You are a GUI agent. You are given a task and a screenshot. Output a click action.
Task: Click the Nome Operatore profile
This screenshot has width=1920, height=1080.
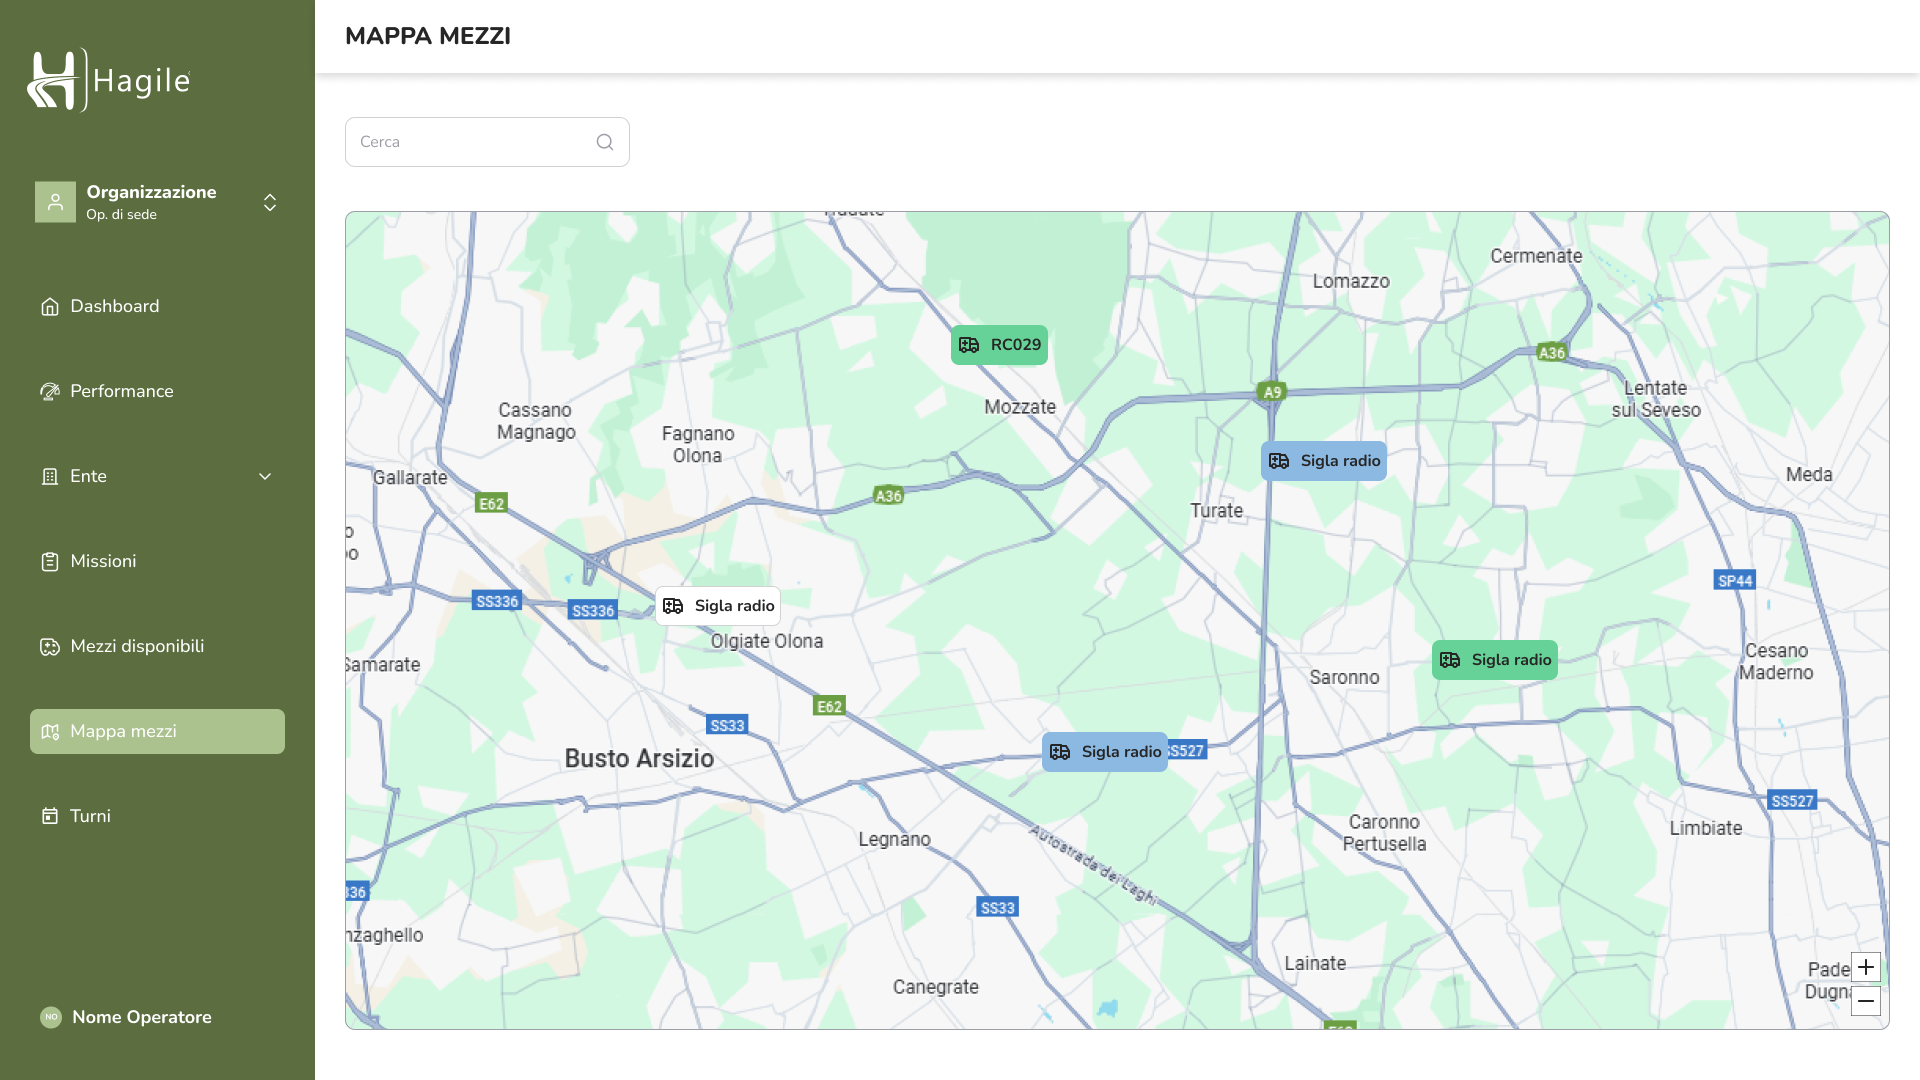[x=126, y=1017]
